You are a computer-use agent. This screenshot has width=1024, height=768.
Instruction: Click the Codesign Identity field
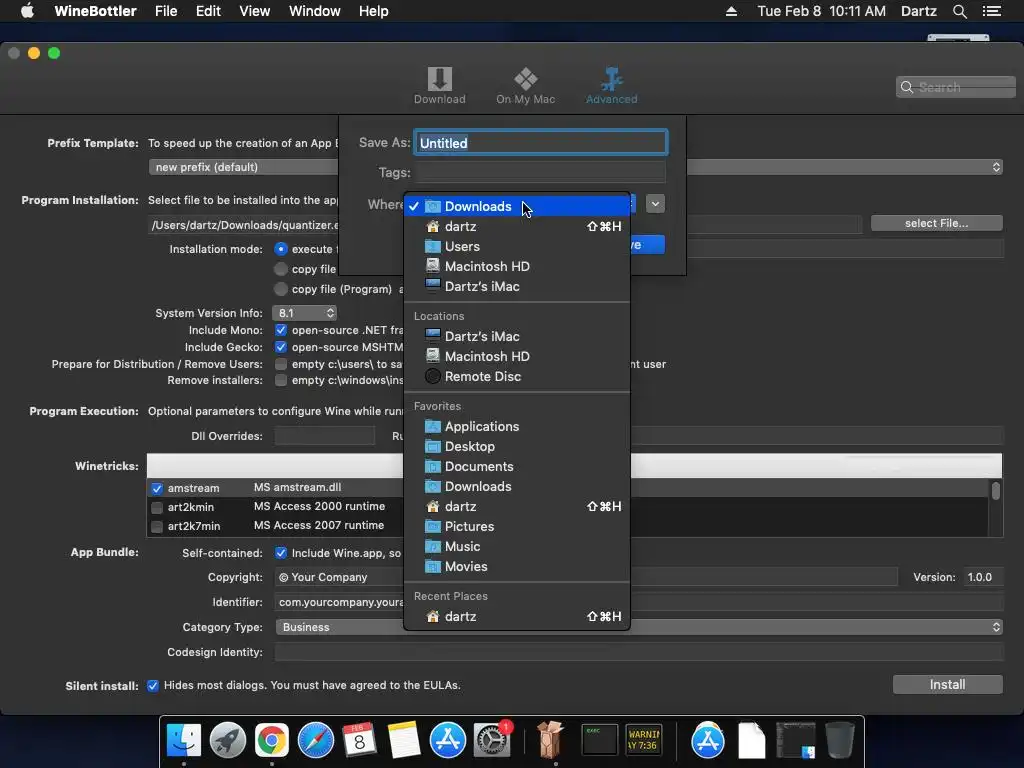(639, 652)
